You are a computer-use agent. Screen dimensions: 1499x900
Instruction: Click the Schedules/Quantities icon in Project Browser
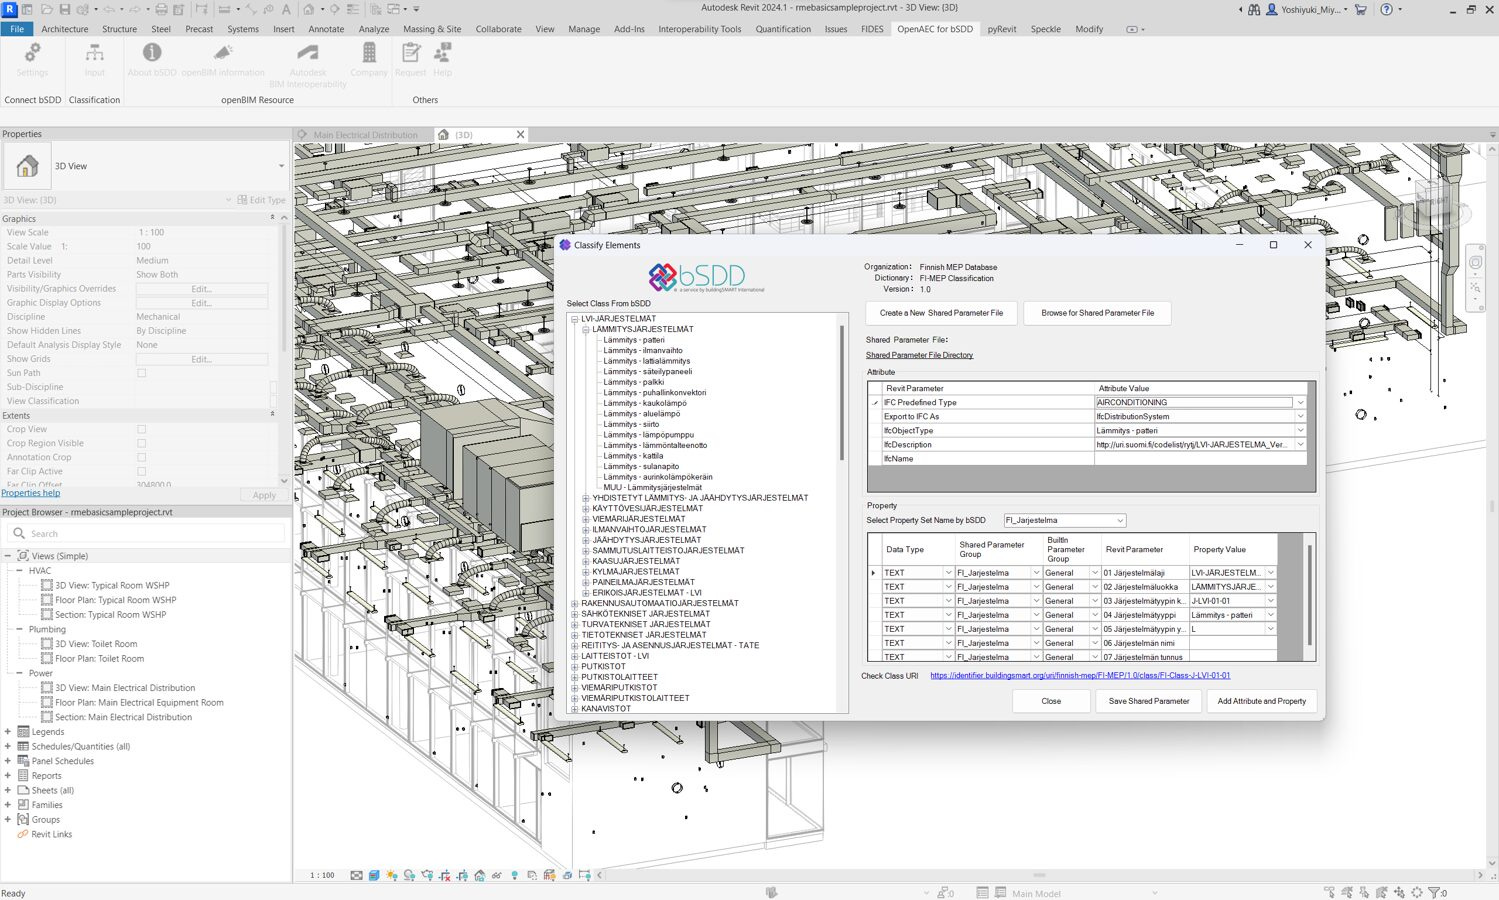point(23,746)
